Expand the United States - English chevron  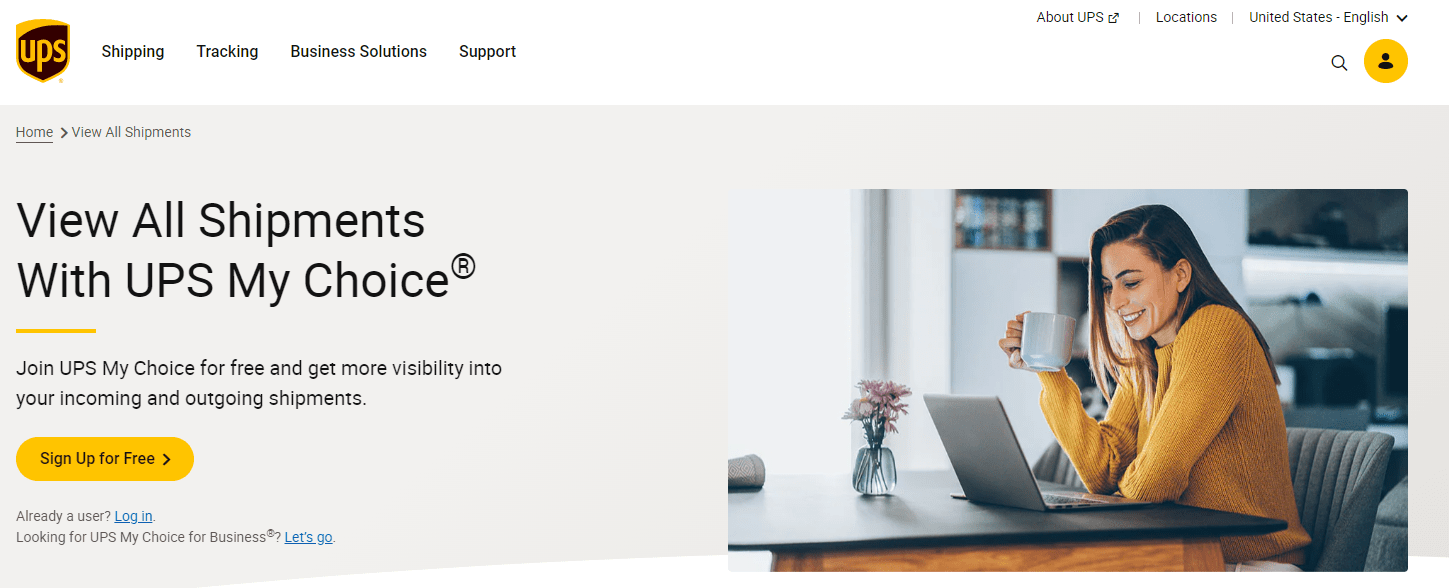coord(1402,18)
